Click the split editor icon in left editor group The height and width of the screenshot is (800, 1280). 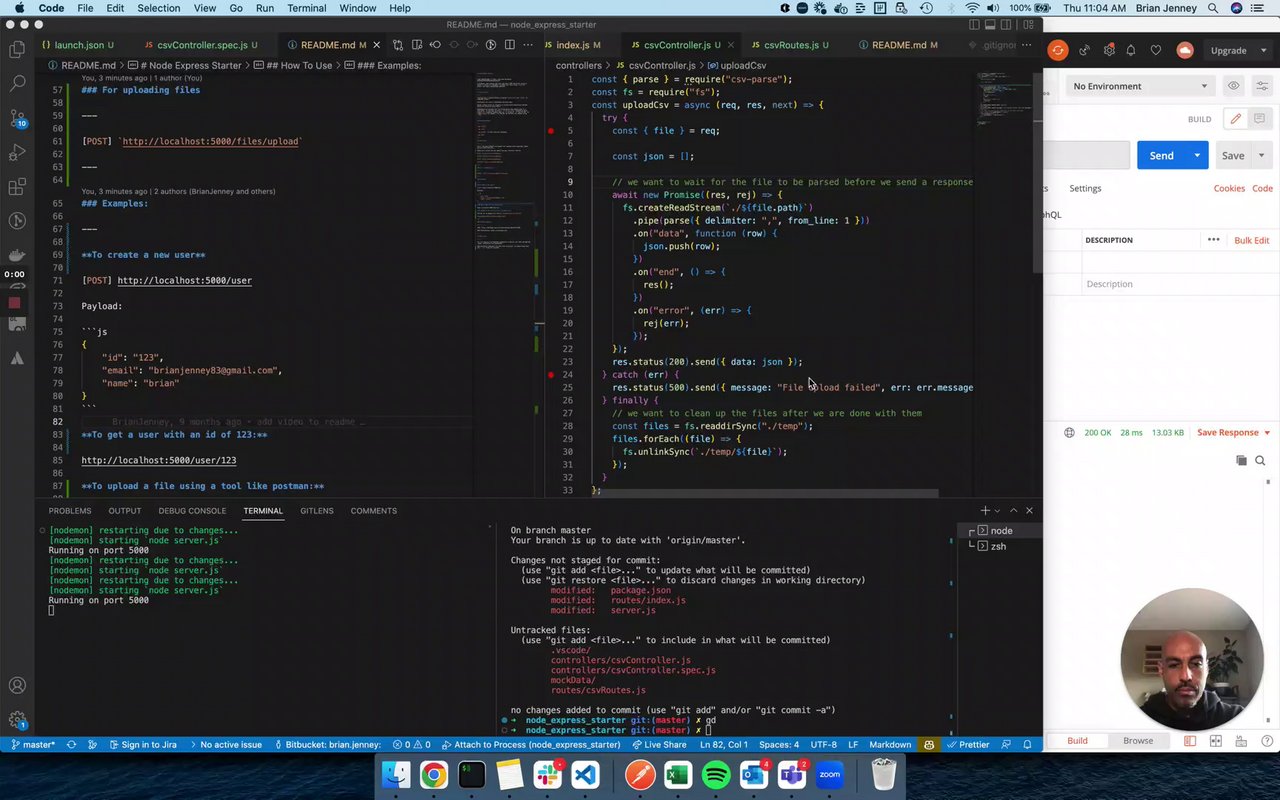(x=509, y=45)
